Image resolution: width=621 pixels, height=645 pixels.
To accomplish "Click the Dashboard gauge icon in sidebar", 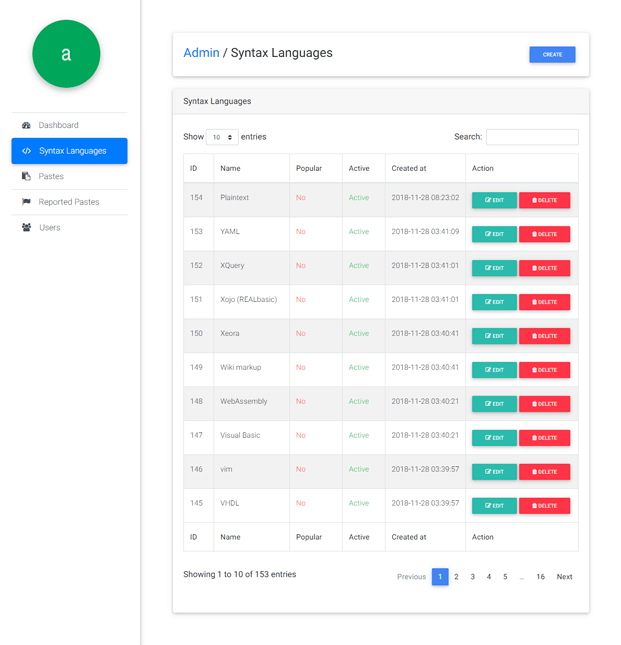I will (26, 125).
